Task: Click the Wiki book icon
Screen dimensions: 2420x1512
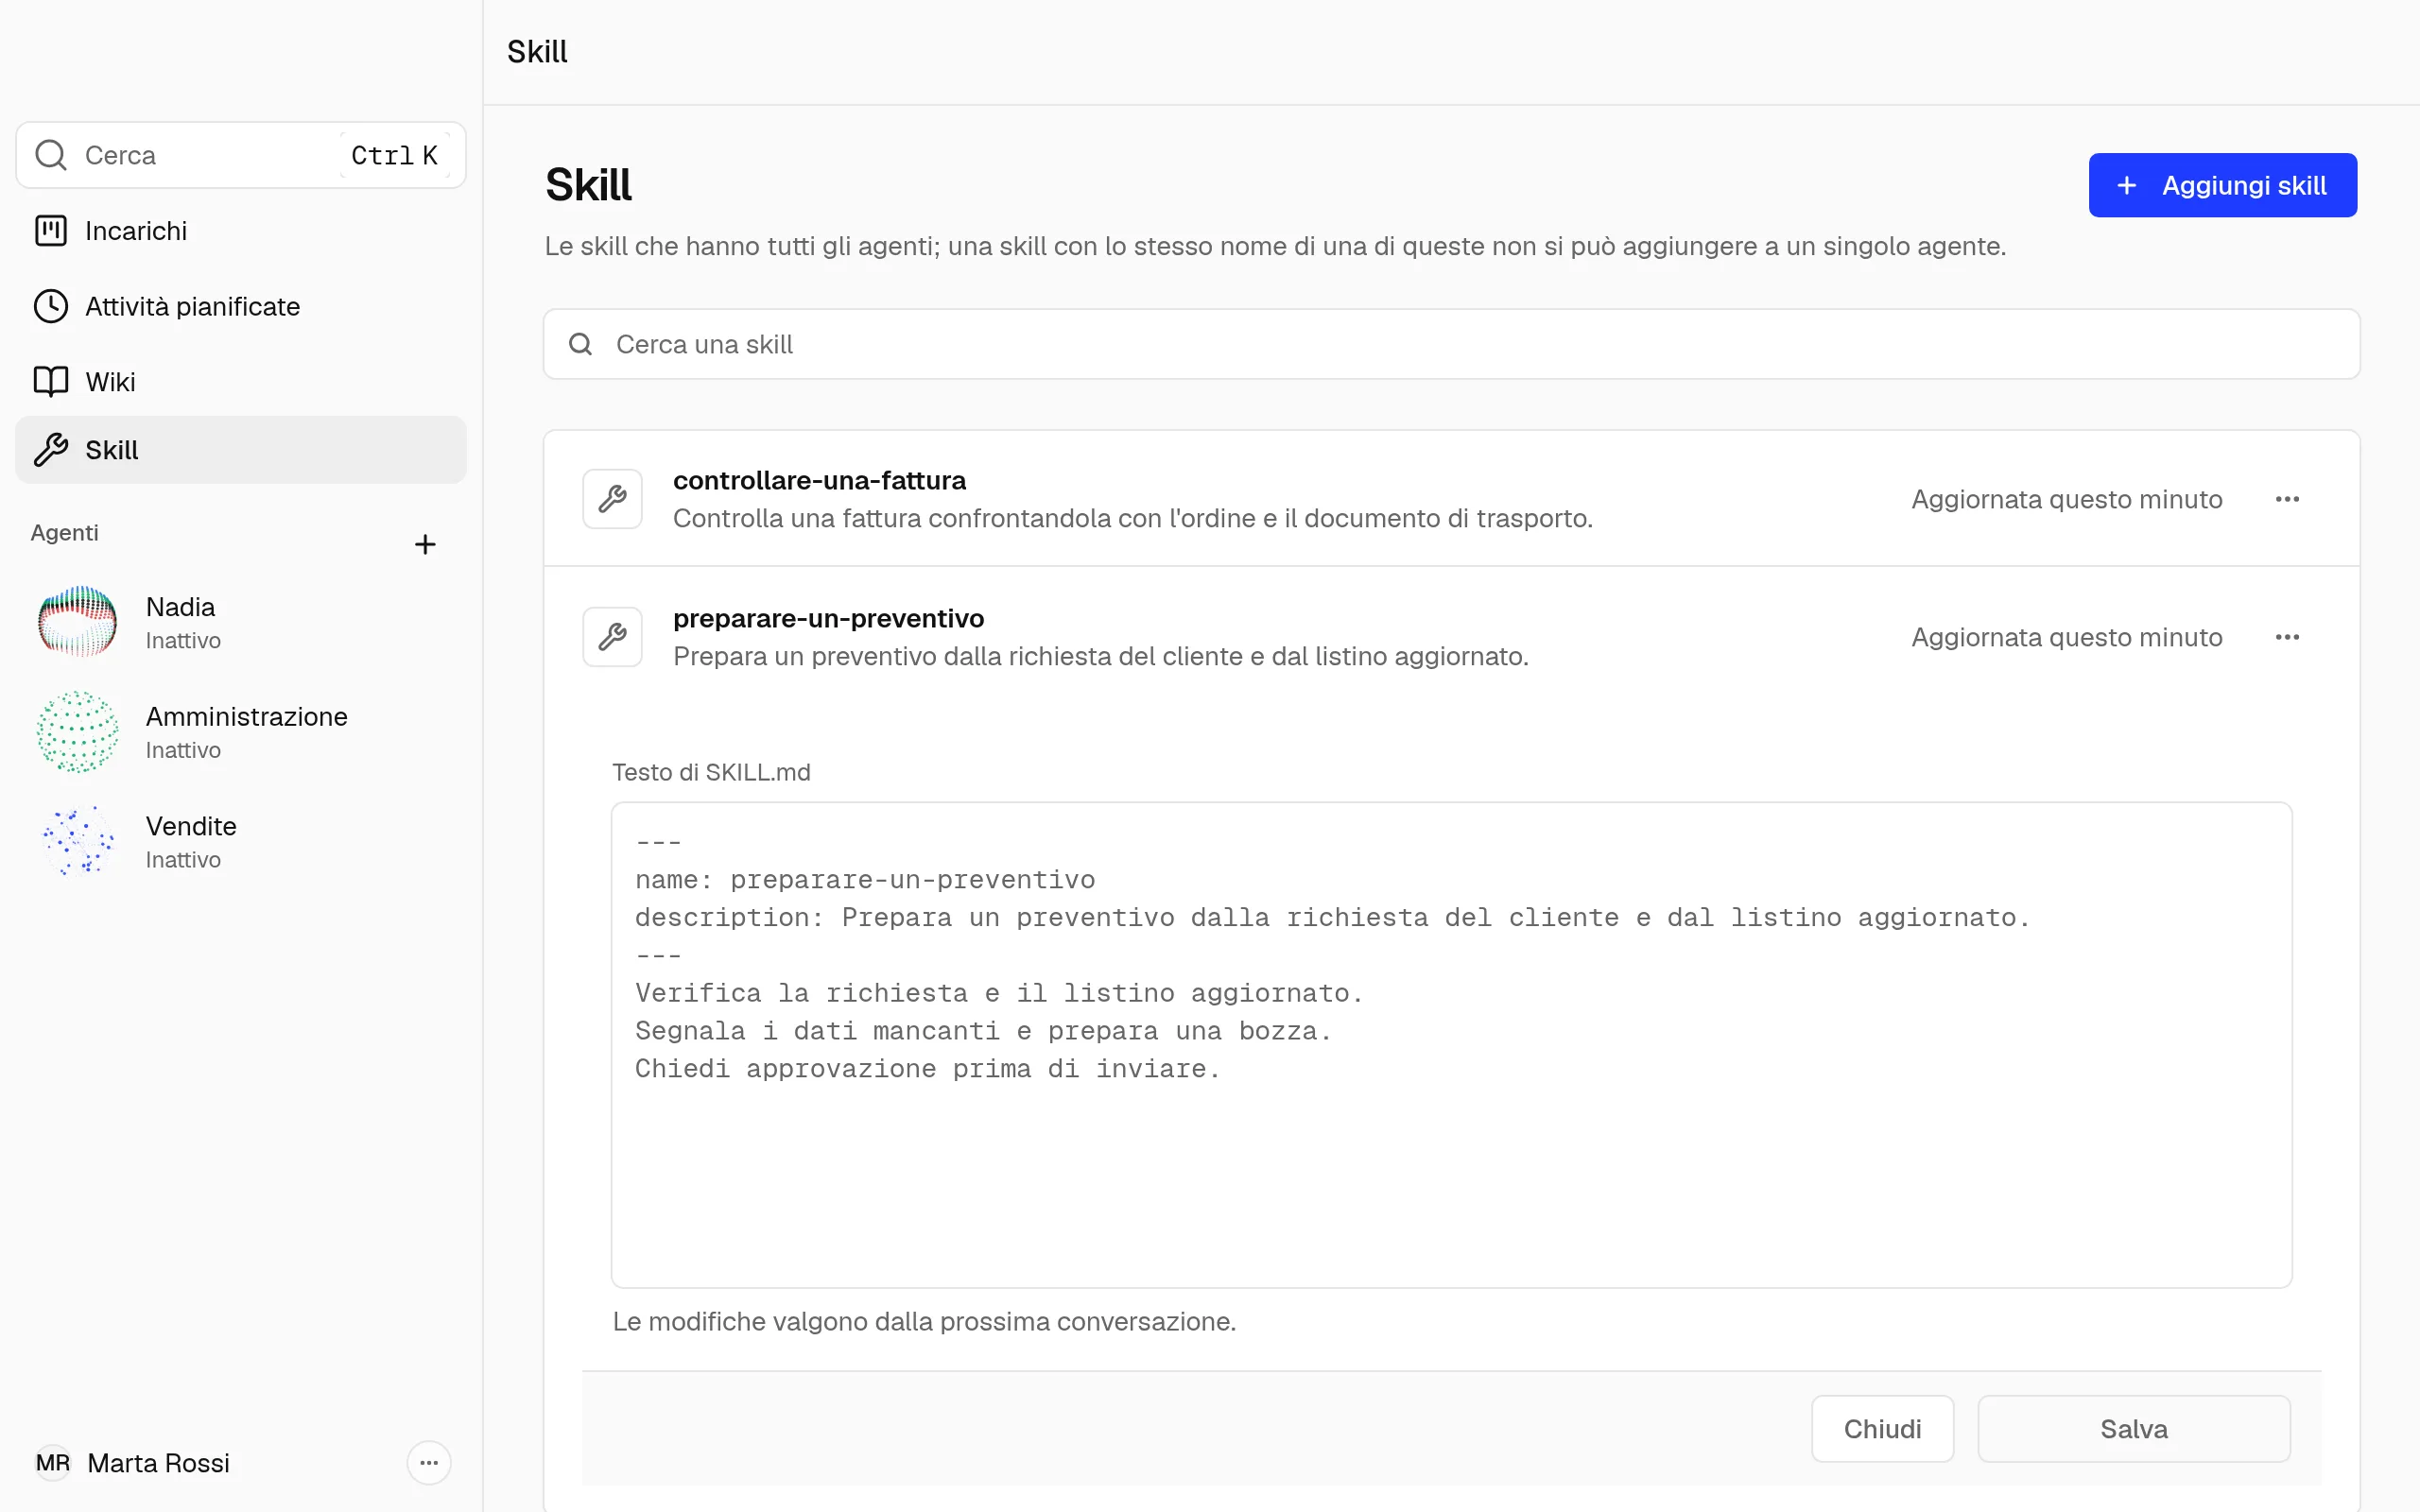Action: click(51, 381)
